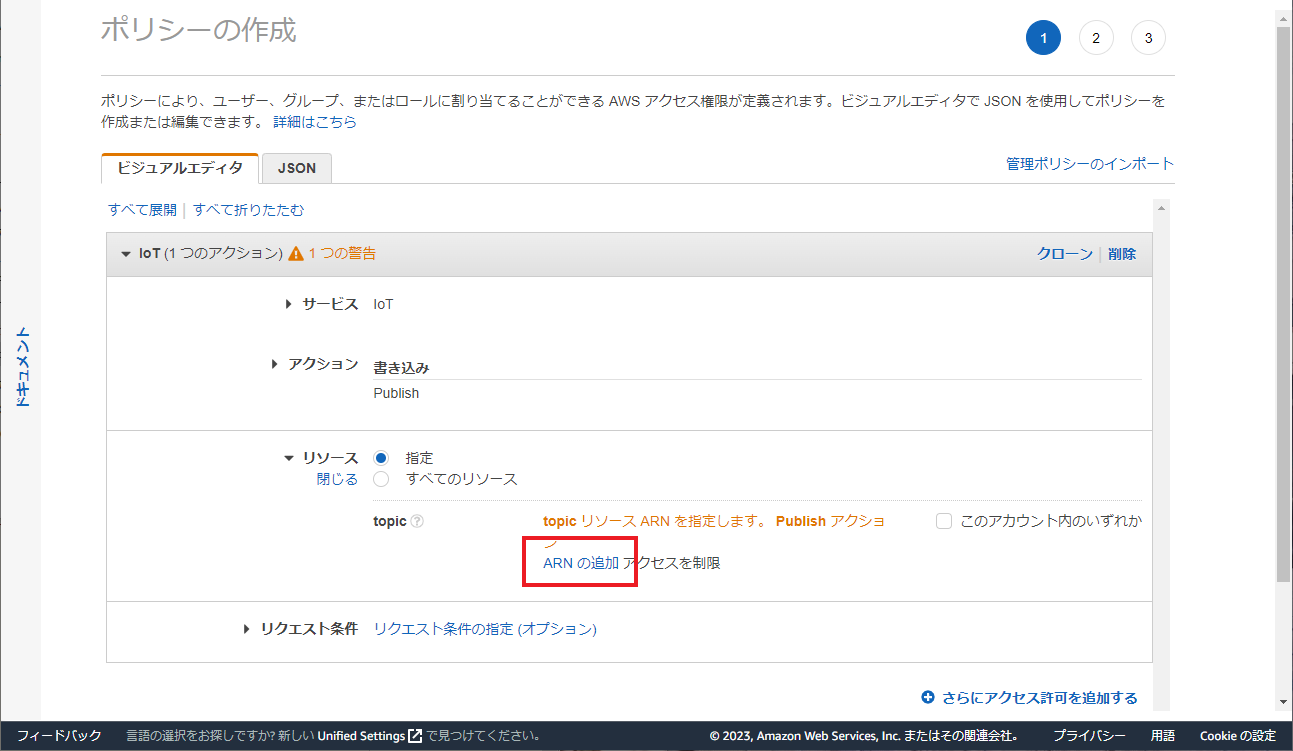Click the ポリシーの作成 page heading

pos(199,30)
